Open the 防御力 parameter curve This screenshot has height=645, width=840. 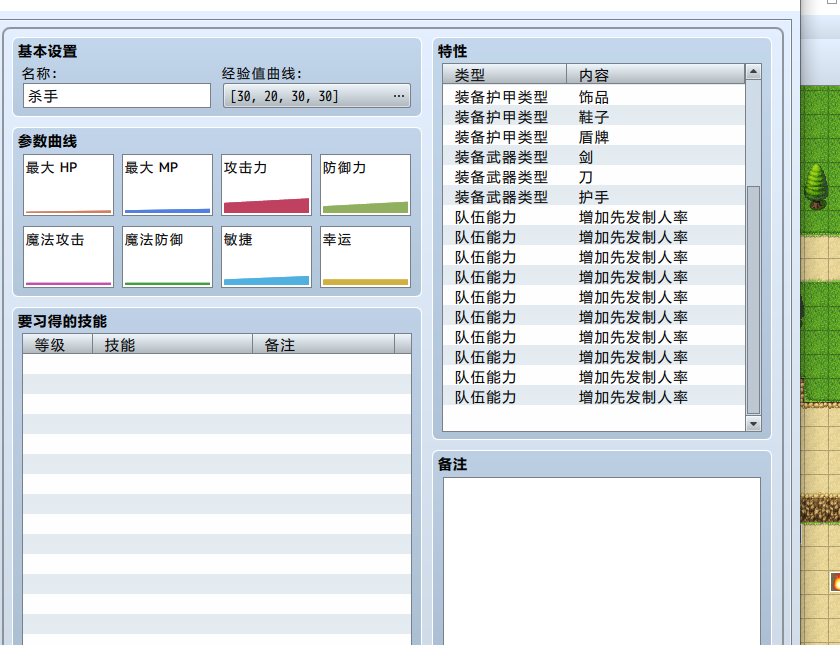coord(365,185)
